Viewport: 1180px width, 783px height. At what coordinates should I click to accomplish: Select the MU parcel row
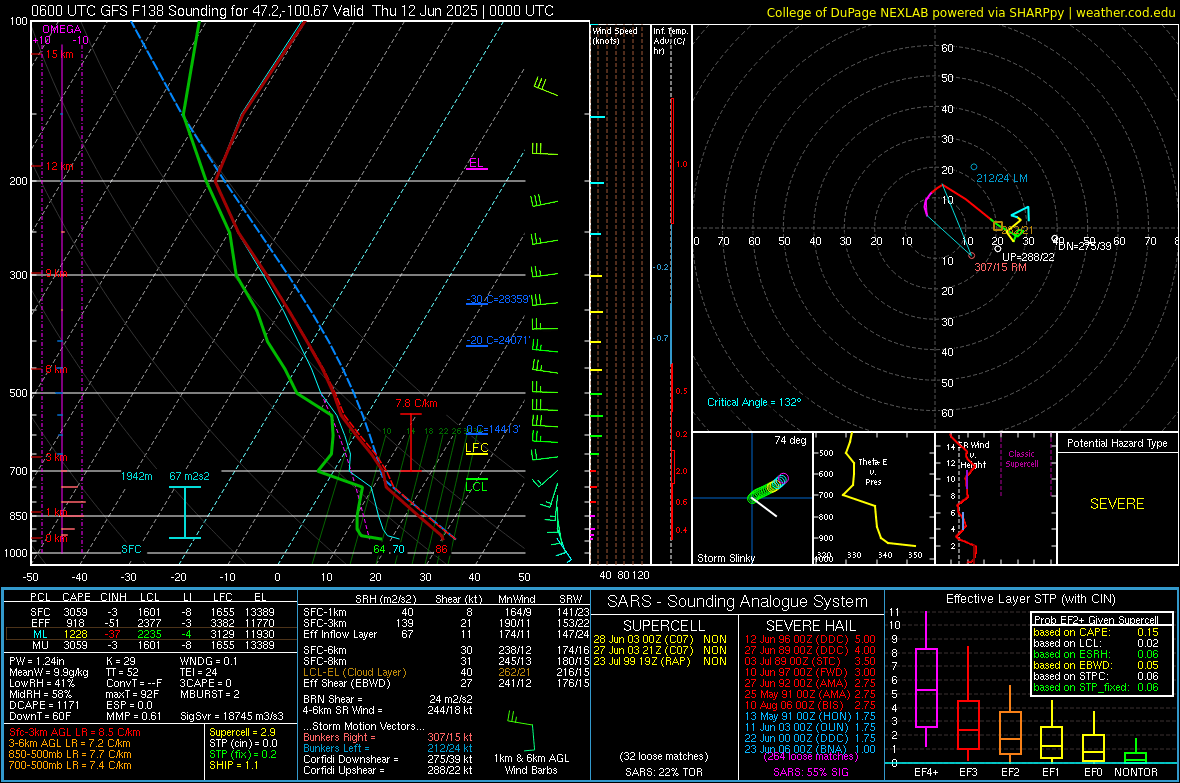(x=151, y=644)
